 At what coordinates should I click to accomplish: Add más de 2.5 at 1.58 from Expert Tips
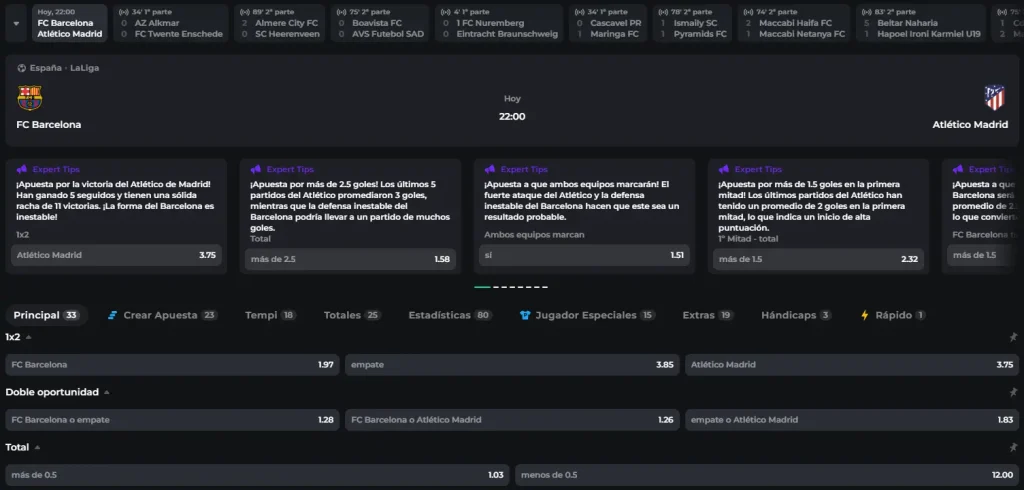350,259
